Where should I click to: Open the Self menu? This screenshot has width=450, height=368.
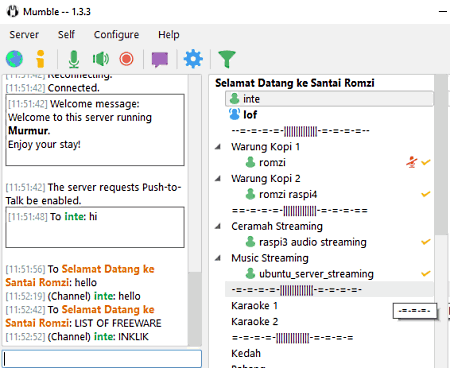click(x=66, y=34)
